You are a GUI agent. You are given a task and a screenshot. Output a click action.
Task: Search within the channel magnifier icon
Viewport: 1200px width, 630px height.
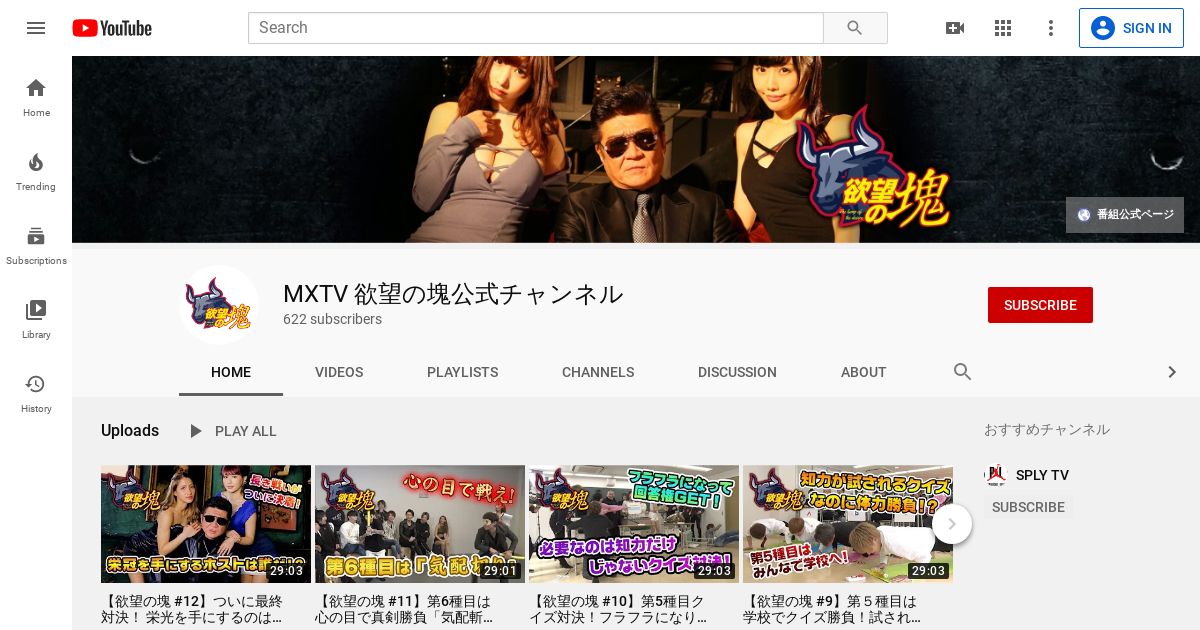coord(963,372)
